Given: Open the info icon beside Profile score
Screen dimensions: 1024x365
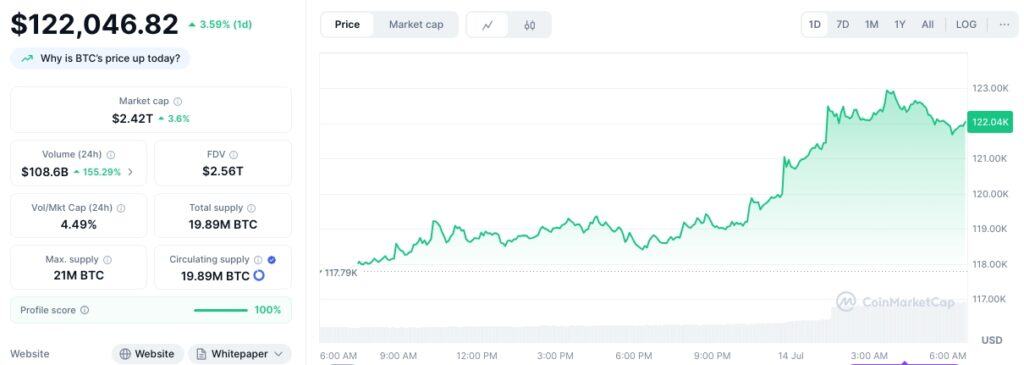Looking at the screenshot, I should pyautogui.click(x=84, y=310).
